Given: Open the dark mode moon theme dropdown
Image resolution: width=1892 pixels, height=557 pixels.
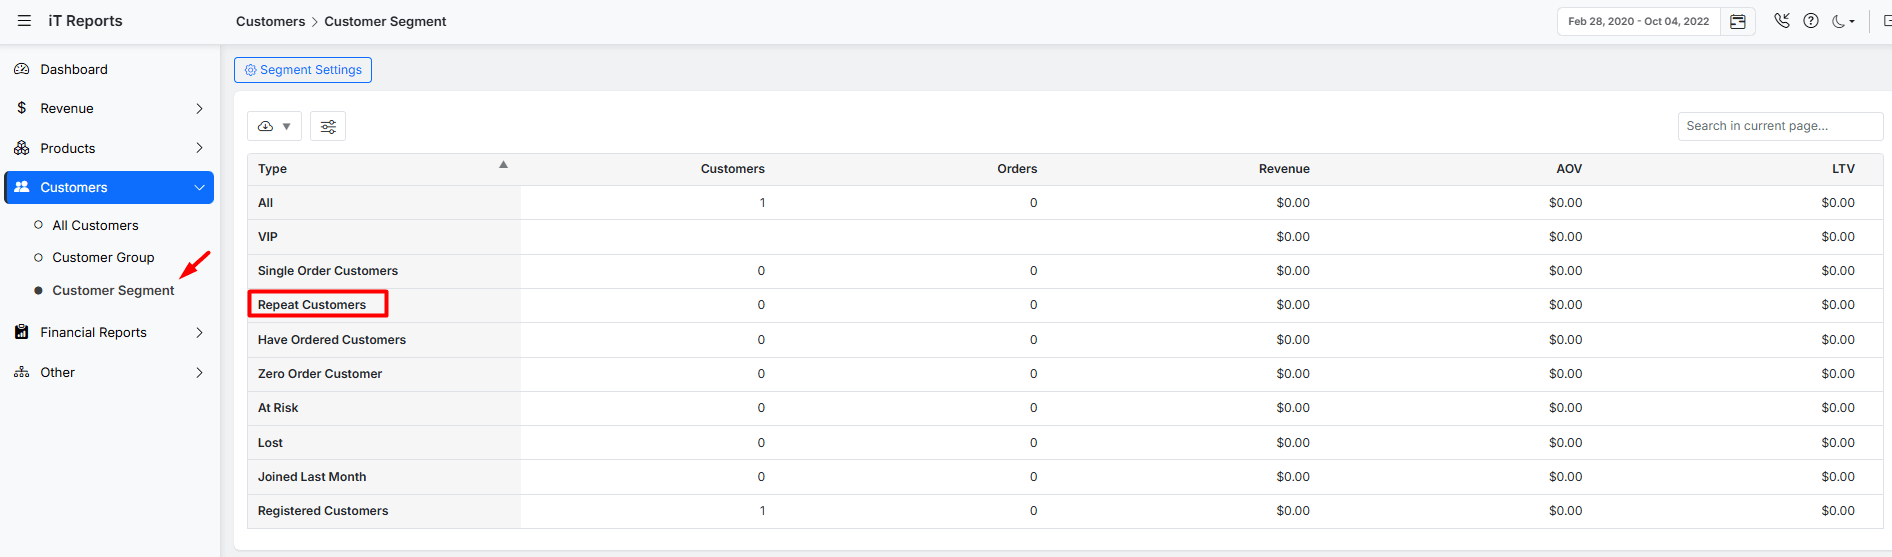Looking at the screenshot, I should pos(1843,21).
